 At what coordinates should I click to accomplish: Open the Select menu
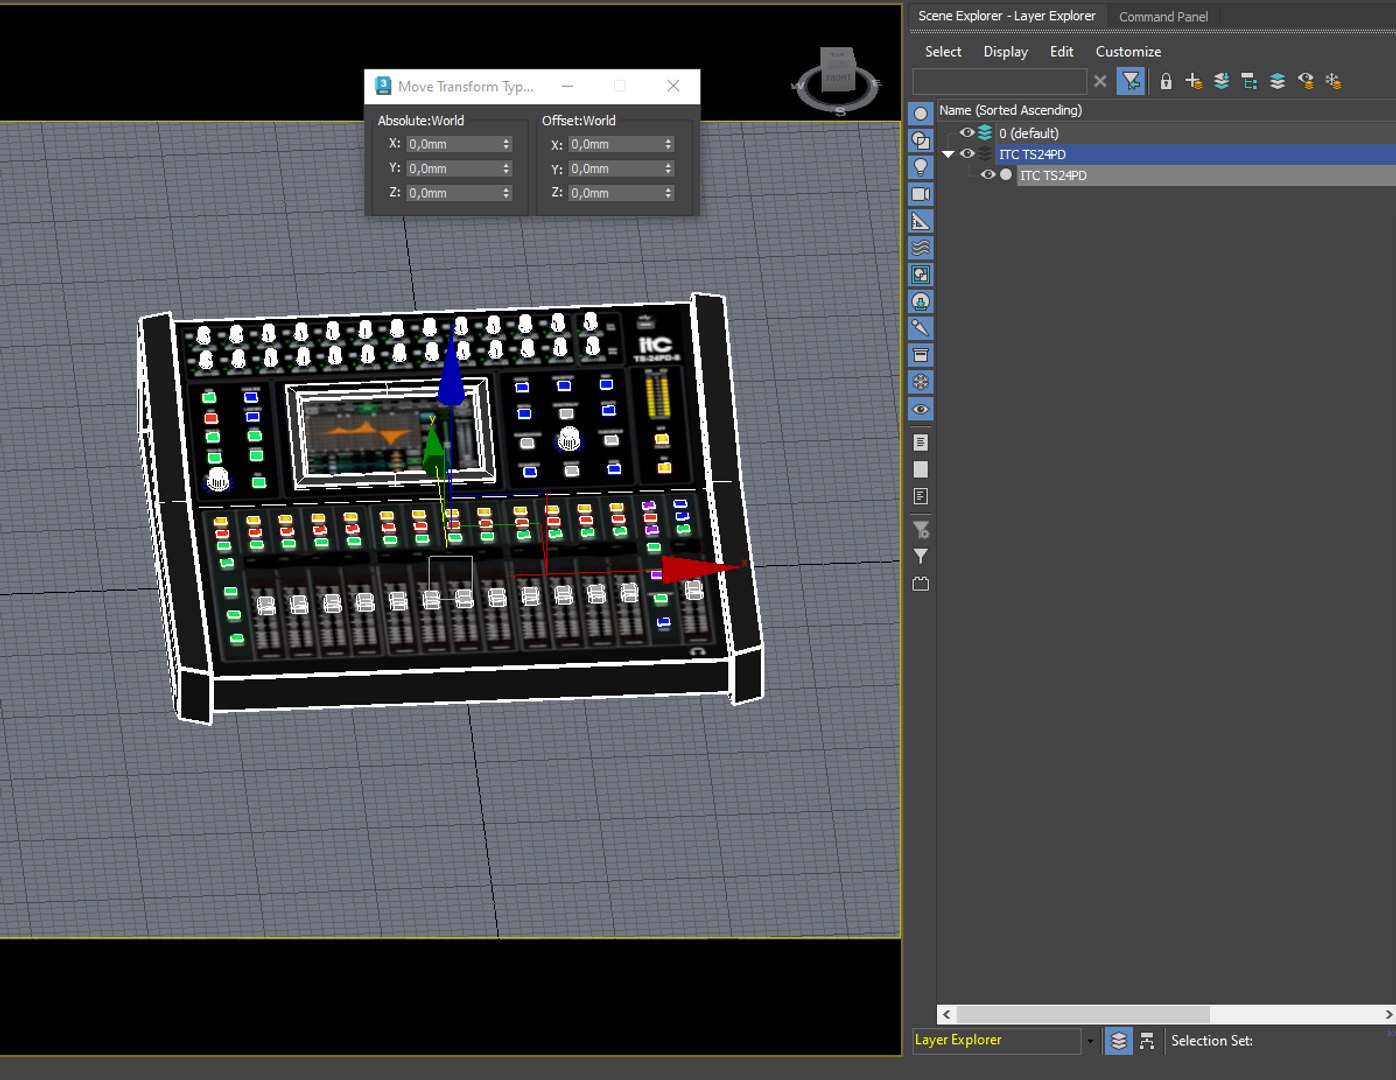click(x=943, y=51)
